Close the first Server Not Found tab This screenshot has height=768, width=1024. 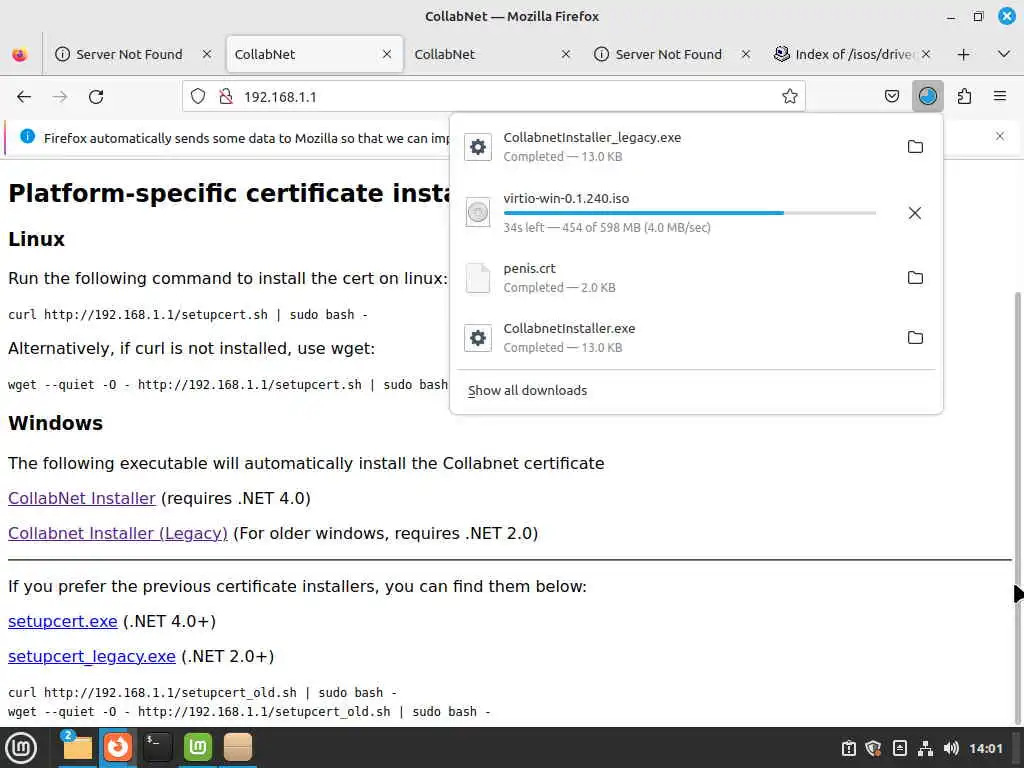207,54
